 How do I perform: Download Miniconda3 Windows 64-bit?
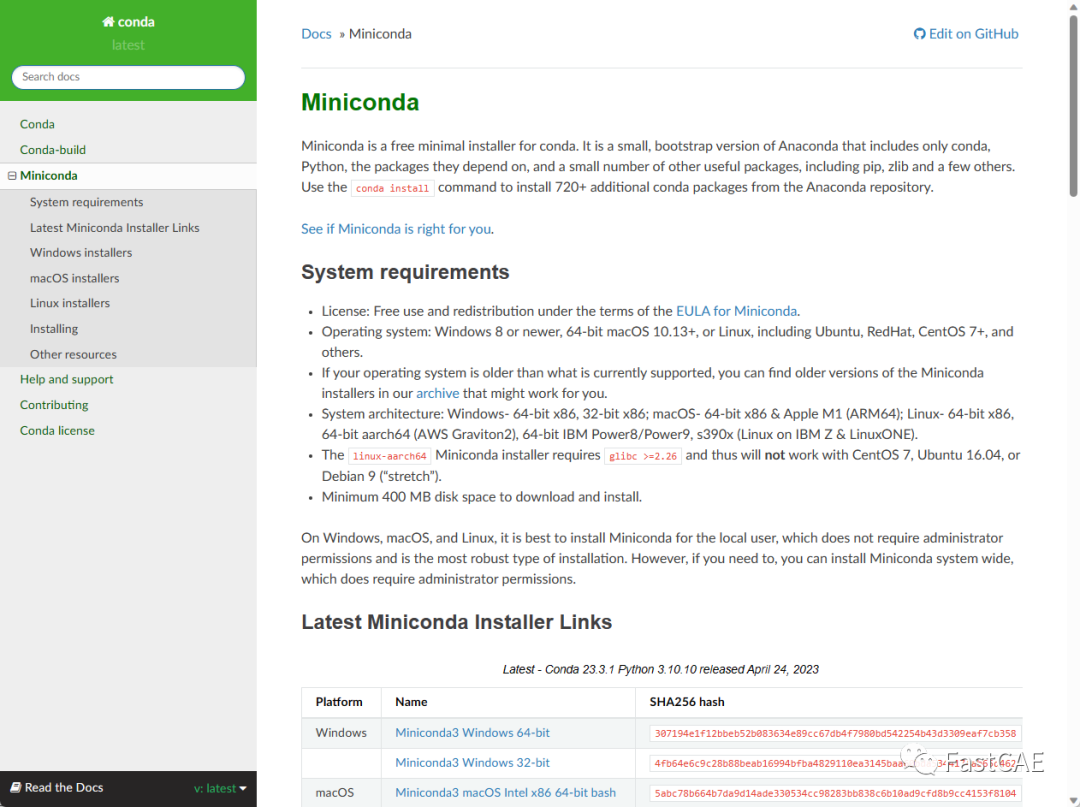(x=472, y=733)
